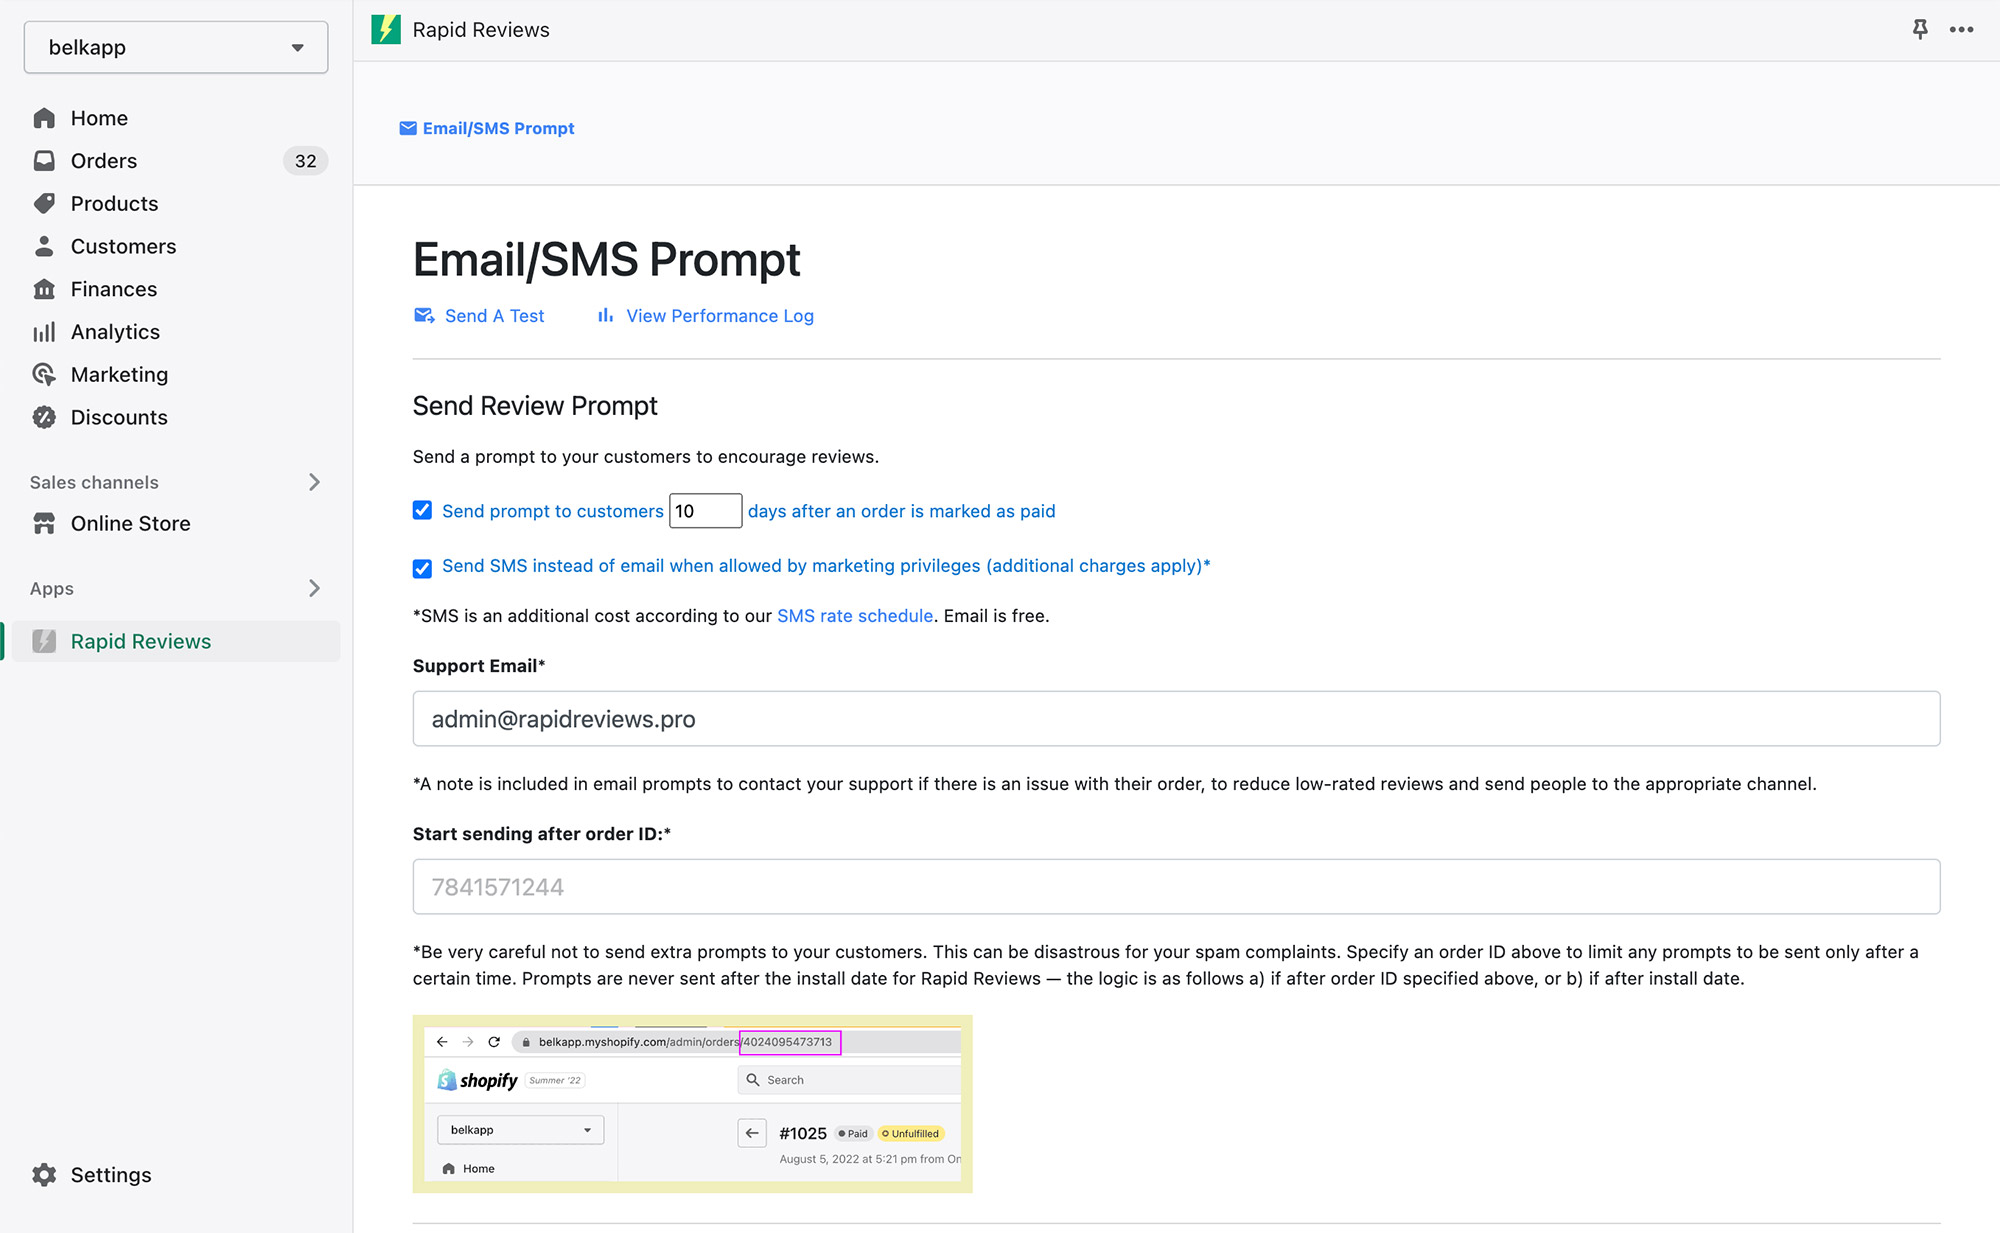This screenshot has height=1233, width=2000.
Task: Open the three-dot more options menu
Action: [1961, 29]
